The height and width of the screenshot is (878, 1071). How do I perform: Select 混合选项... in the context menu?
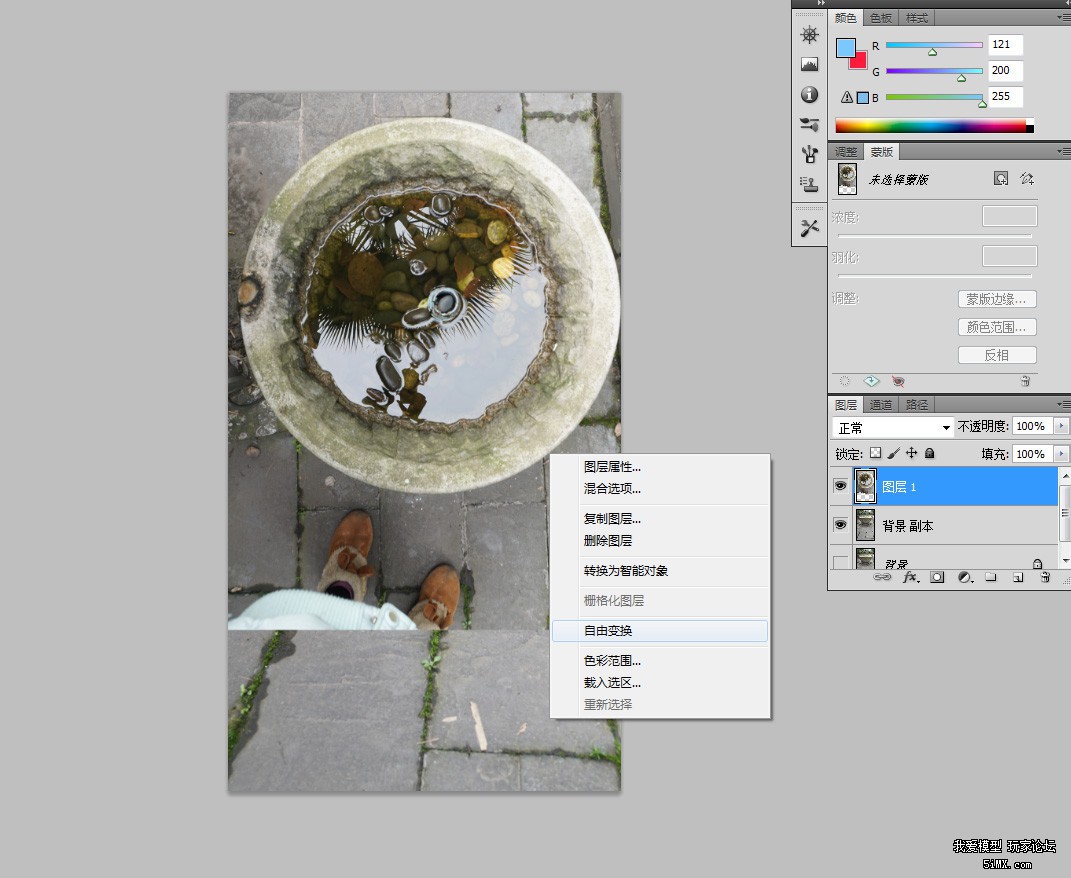pyautogui.click(x=612, y=489)
